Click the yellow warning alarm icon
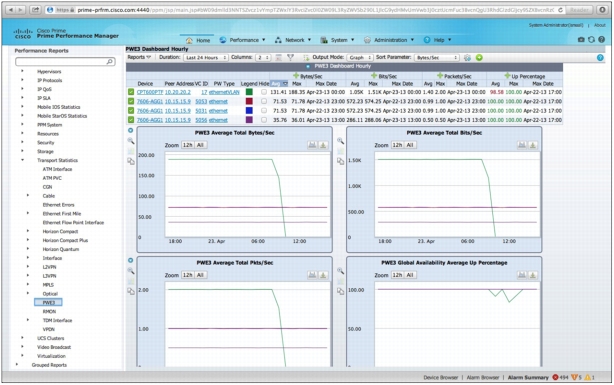The image size is (614, 385). pyautogui.click(x=587, y=377)
